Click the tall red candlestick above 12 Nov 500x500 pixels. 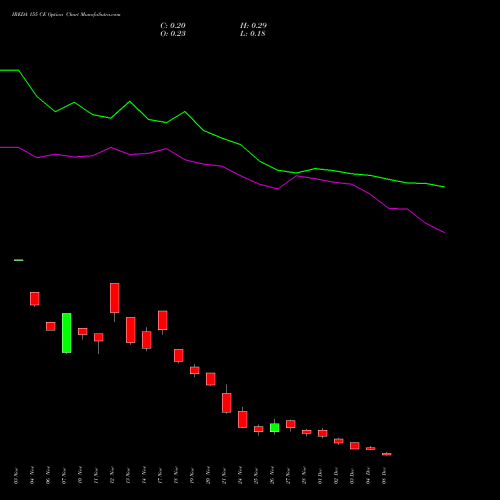coord(115,298)
